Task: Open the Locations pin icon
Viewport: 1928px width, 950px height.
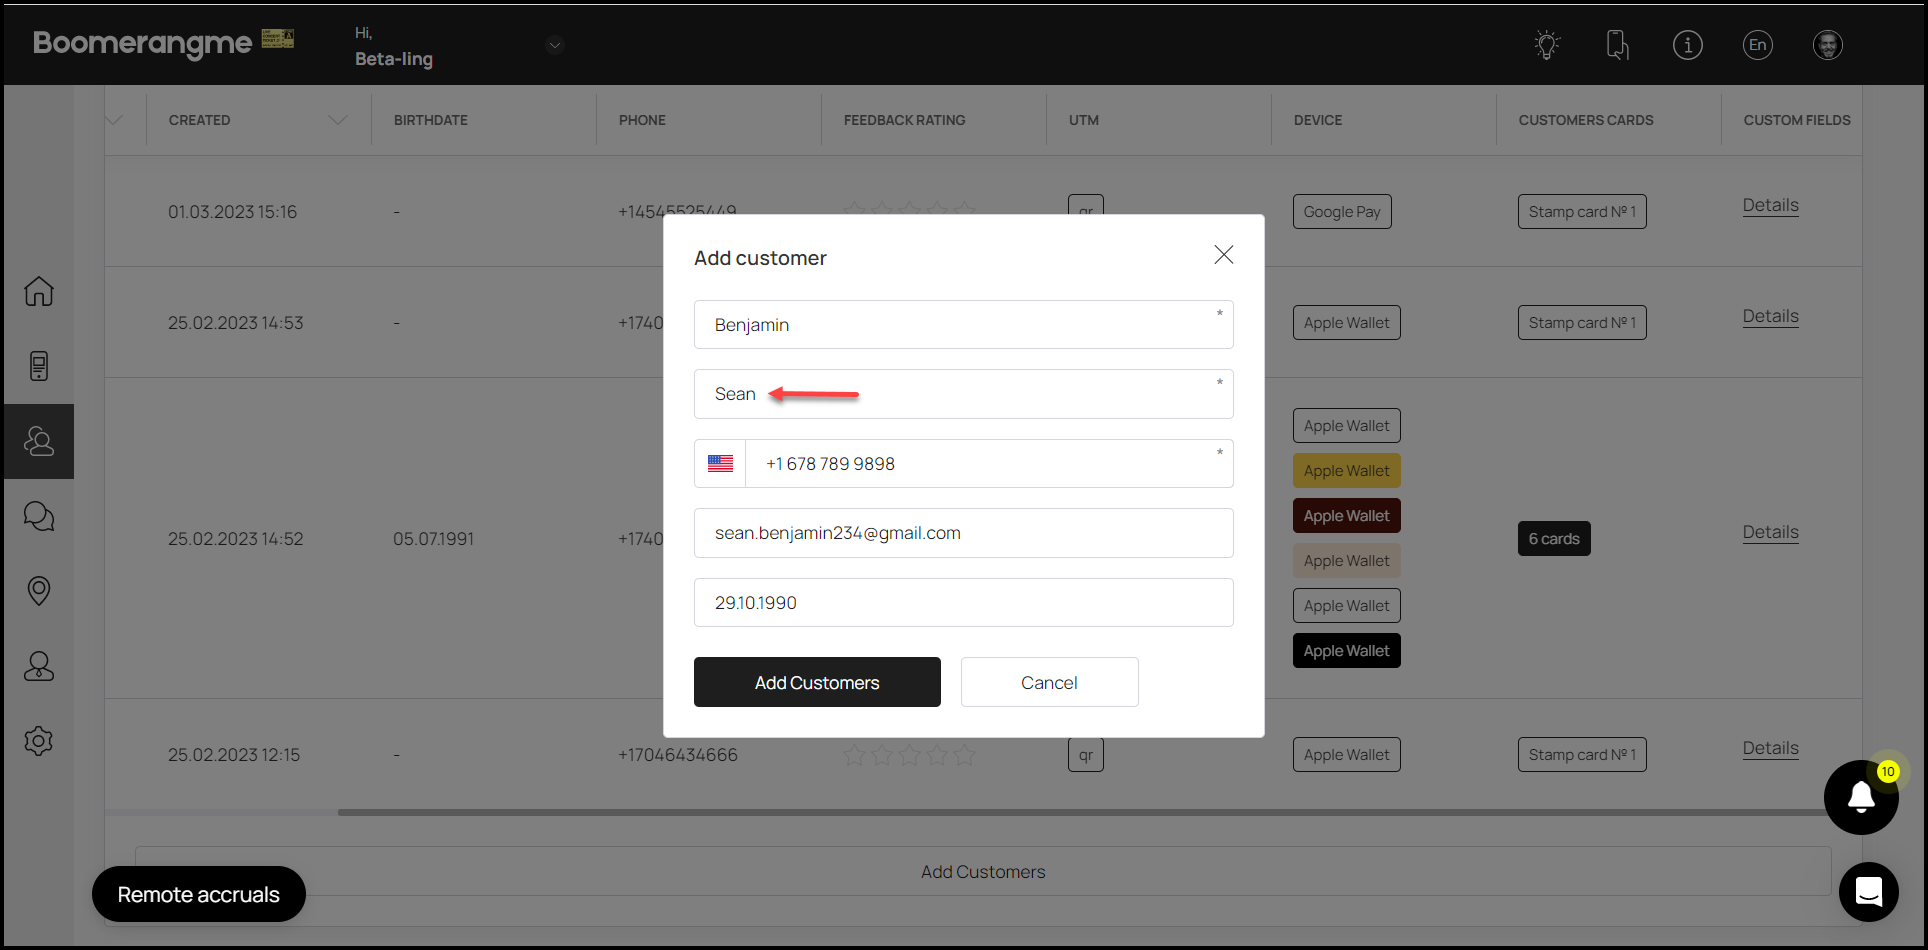Action: tap(39, 591)
